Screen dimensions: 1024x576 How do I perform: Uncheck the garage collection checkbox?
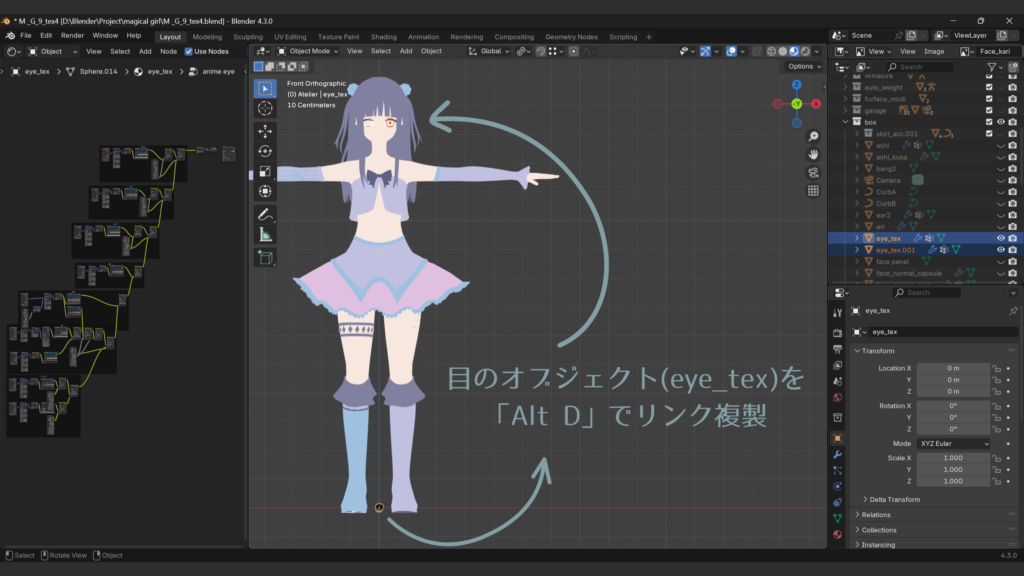point(989,111)
